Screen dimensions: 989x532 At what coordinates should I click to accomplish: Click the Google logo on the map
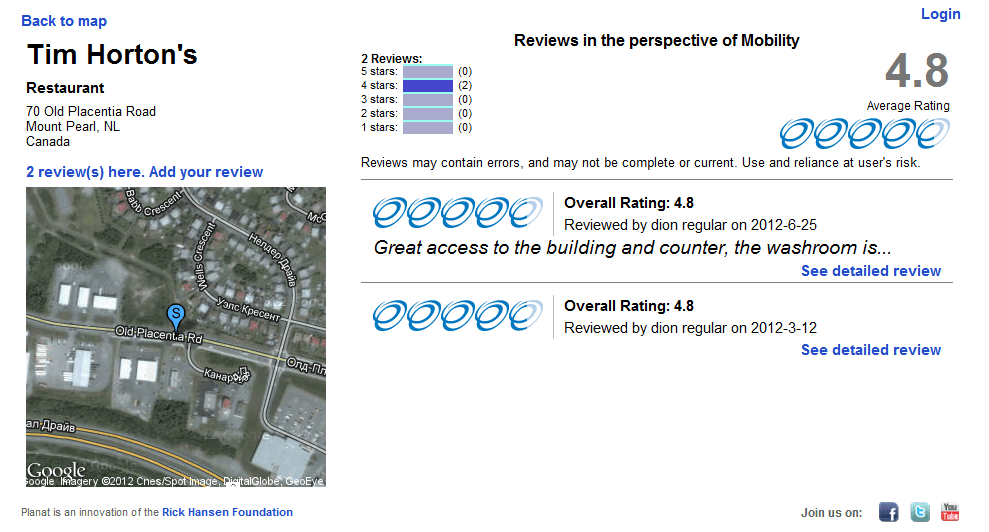pyautogui.click(x=56, y=470)
